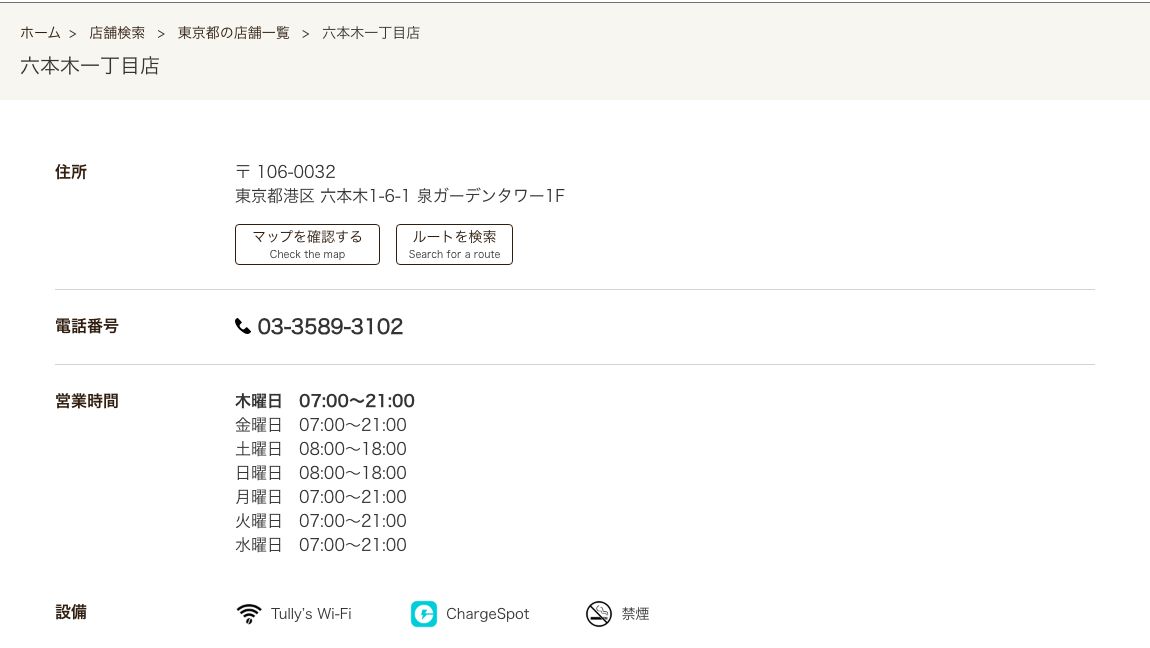This screenshot has height=648, width=1150.
Task: Click the 営業時間 label
Action: pos(87,401)
